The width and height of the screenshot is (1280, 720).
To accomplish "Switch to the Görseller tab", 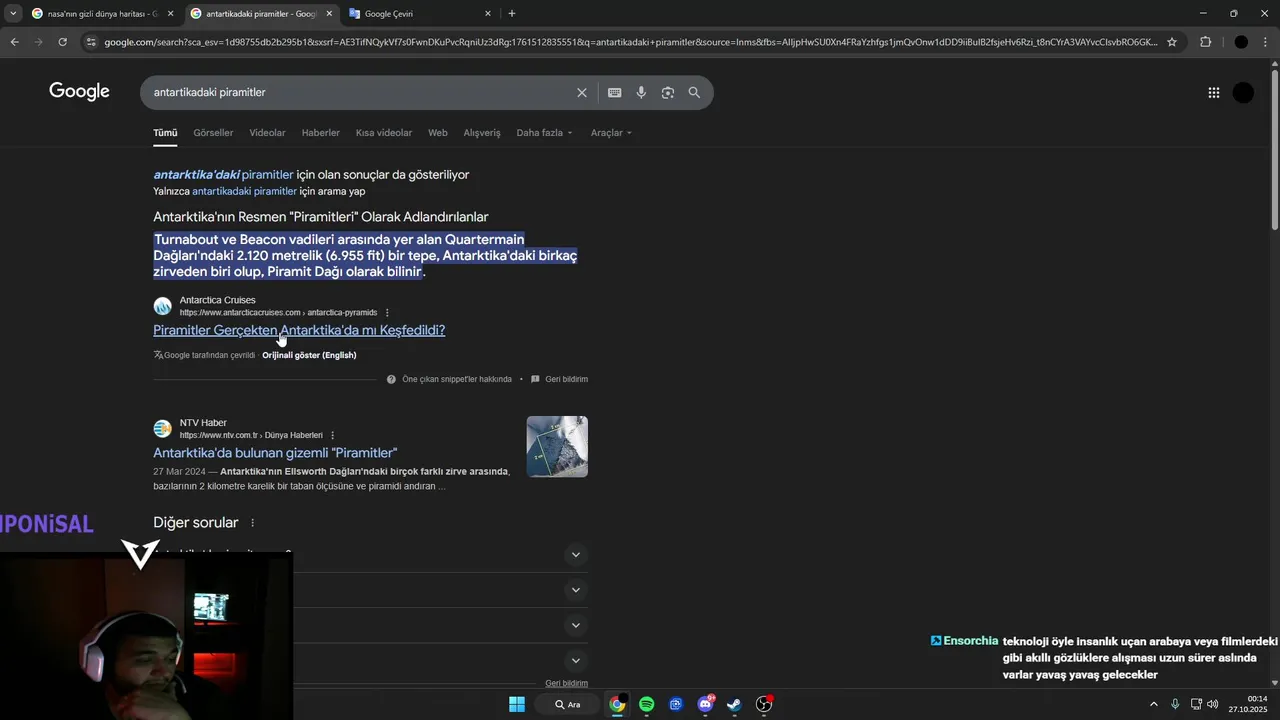I will click(x=213, y=133).
